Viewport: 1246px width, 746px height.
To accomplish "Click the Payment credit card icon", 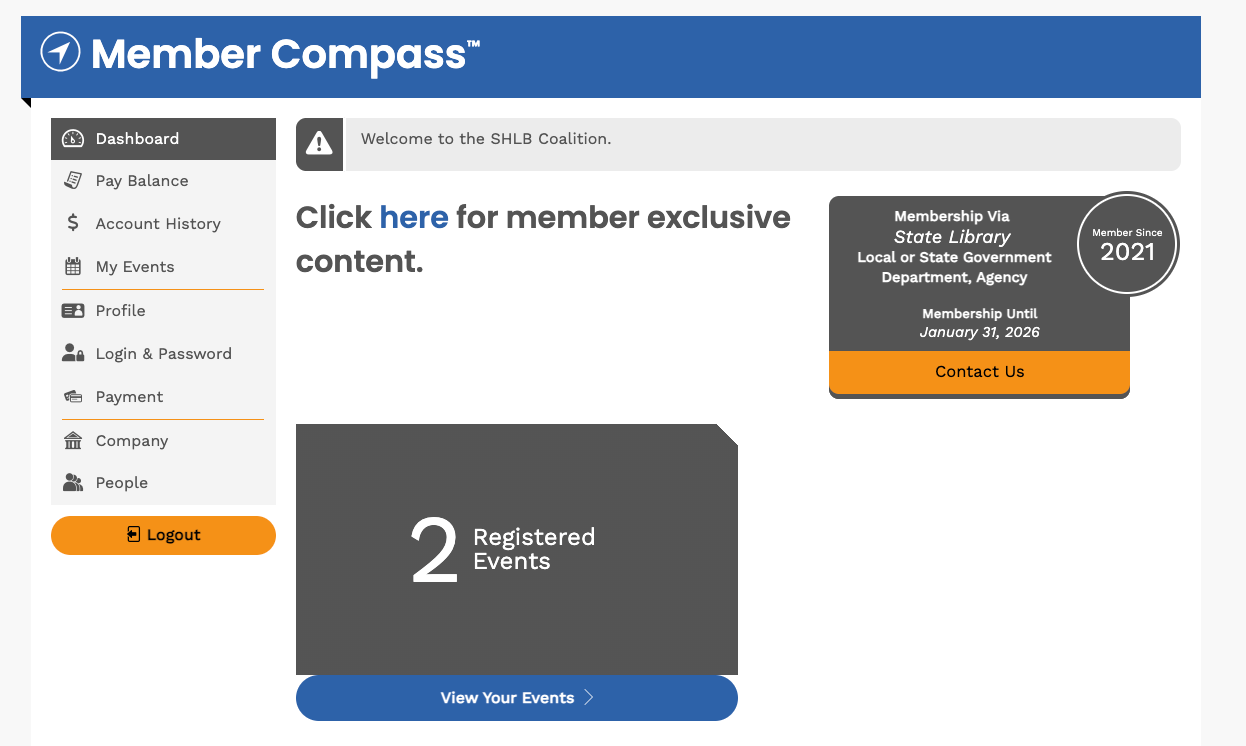I will coord(73,397).
